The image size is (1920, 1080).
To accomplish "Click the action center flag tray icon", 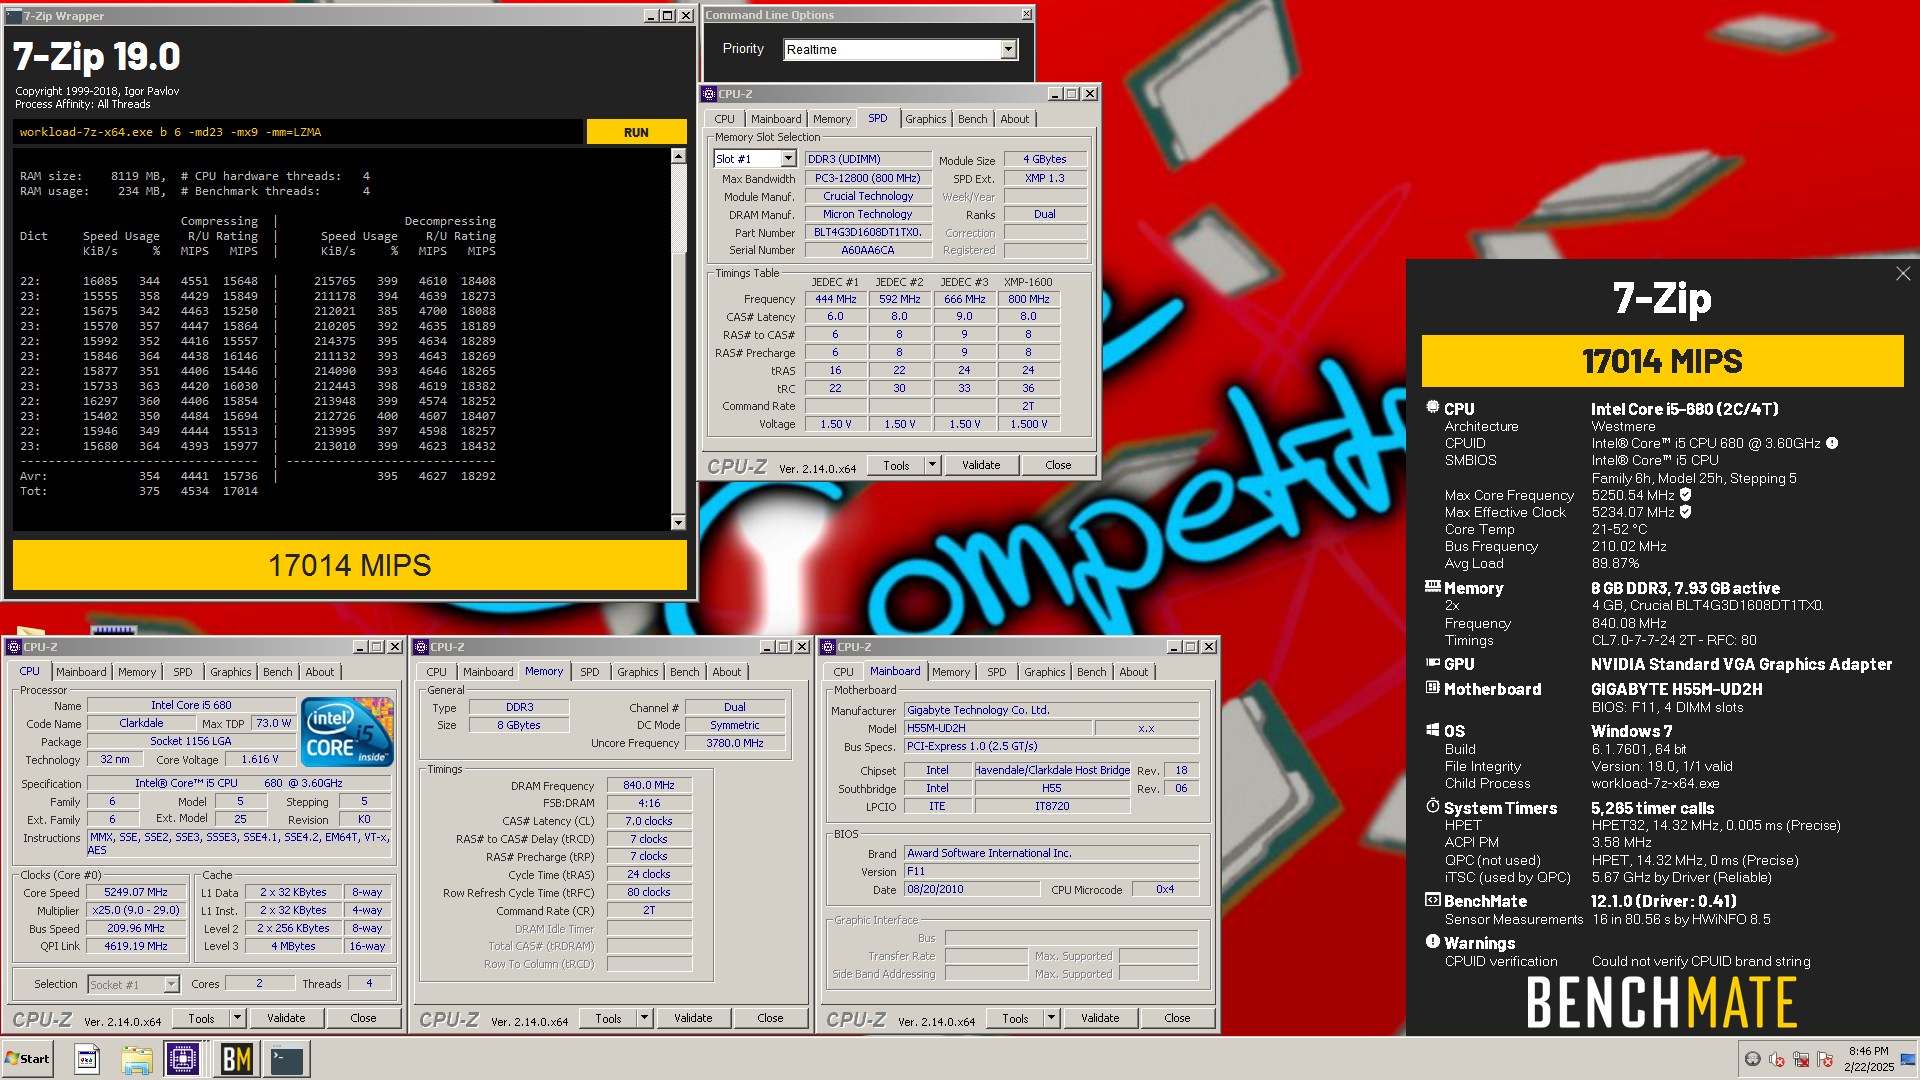I will tap(1825, 1059).
